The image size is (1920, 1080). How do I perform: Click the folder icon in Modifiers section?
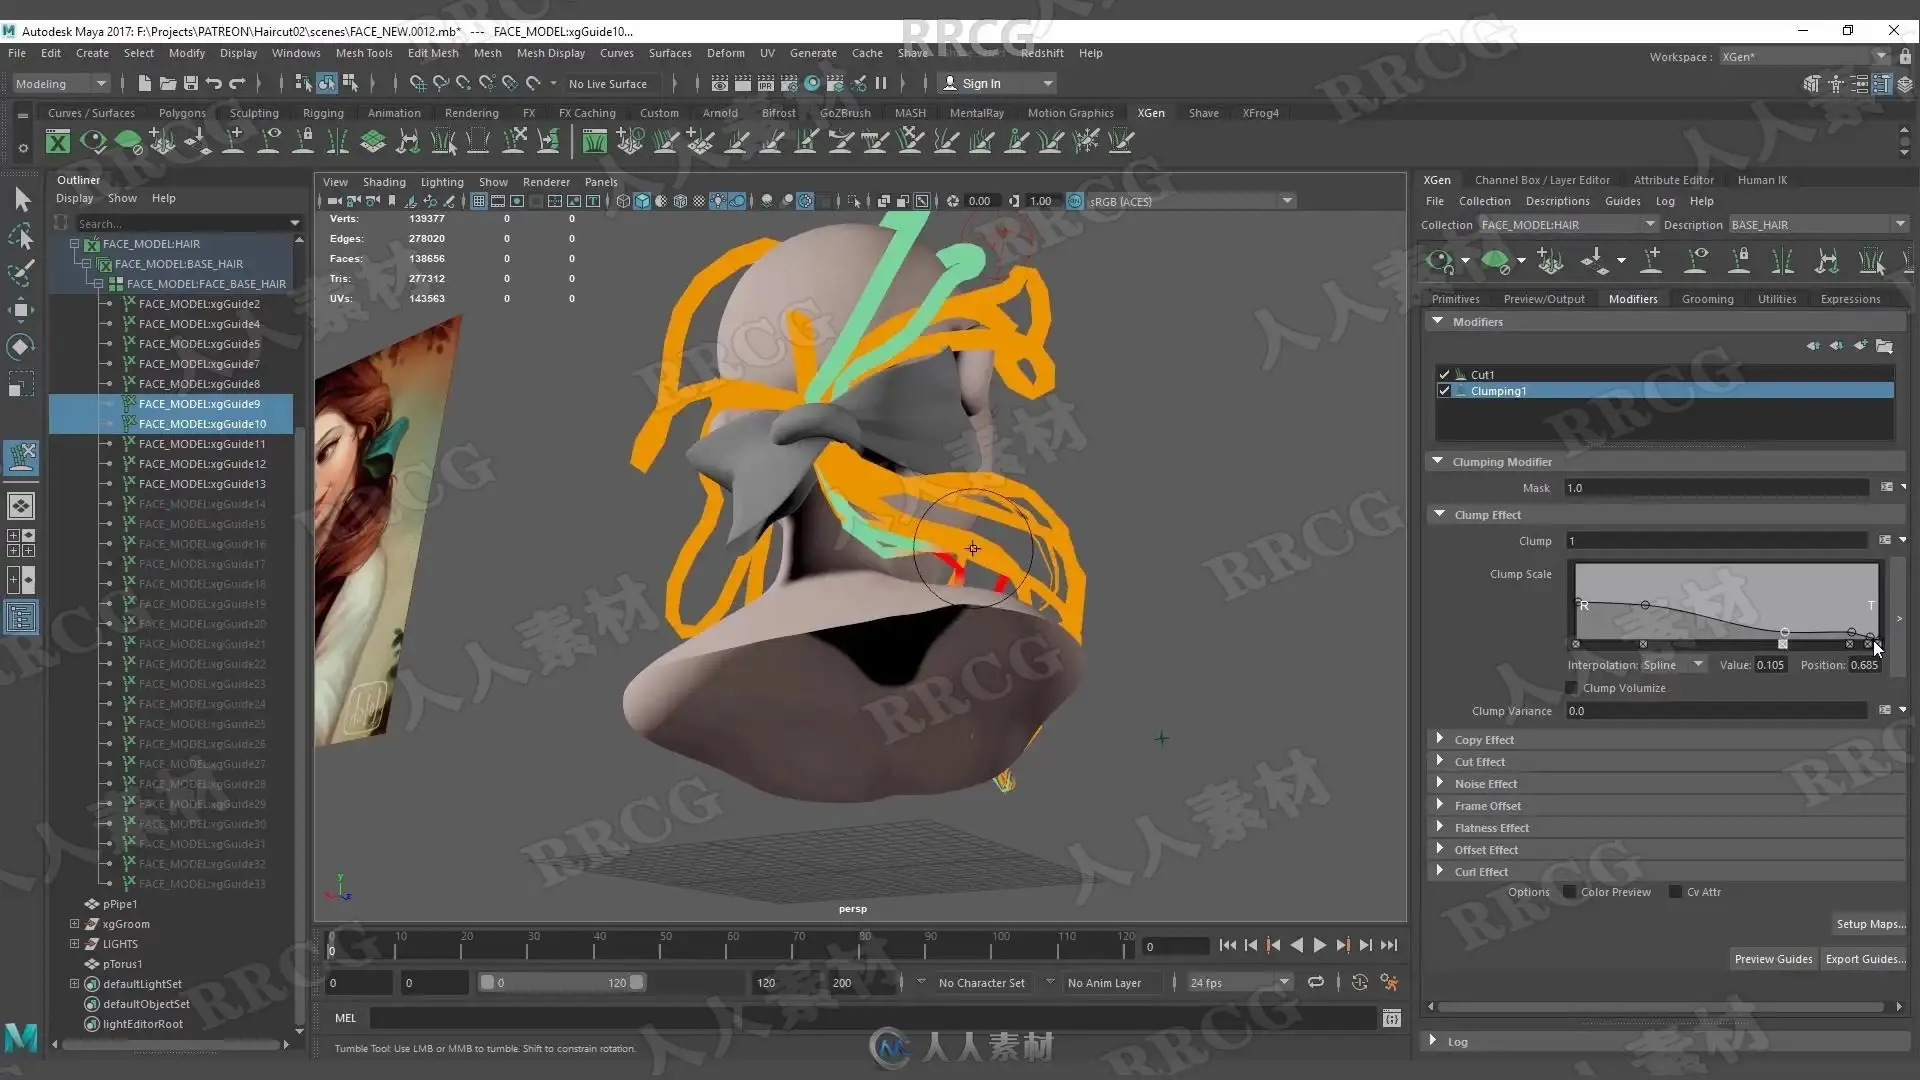tap(1884, 347)
